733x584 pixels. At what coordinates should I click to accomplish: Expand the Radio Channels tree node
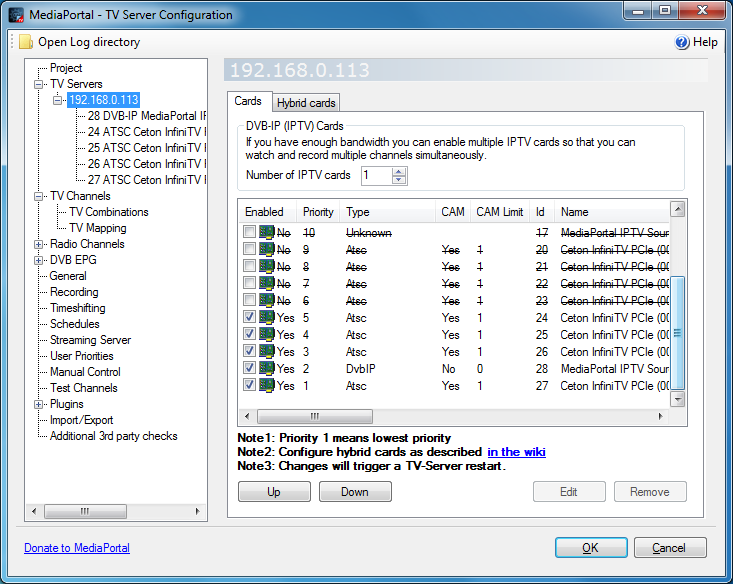click(39, 244)
